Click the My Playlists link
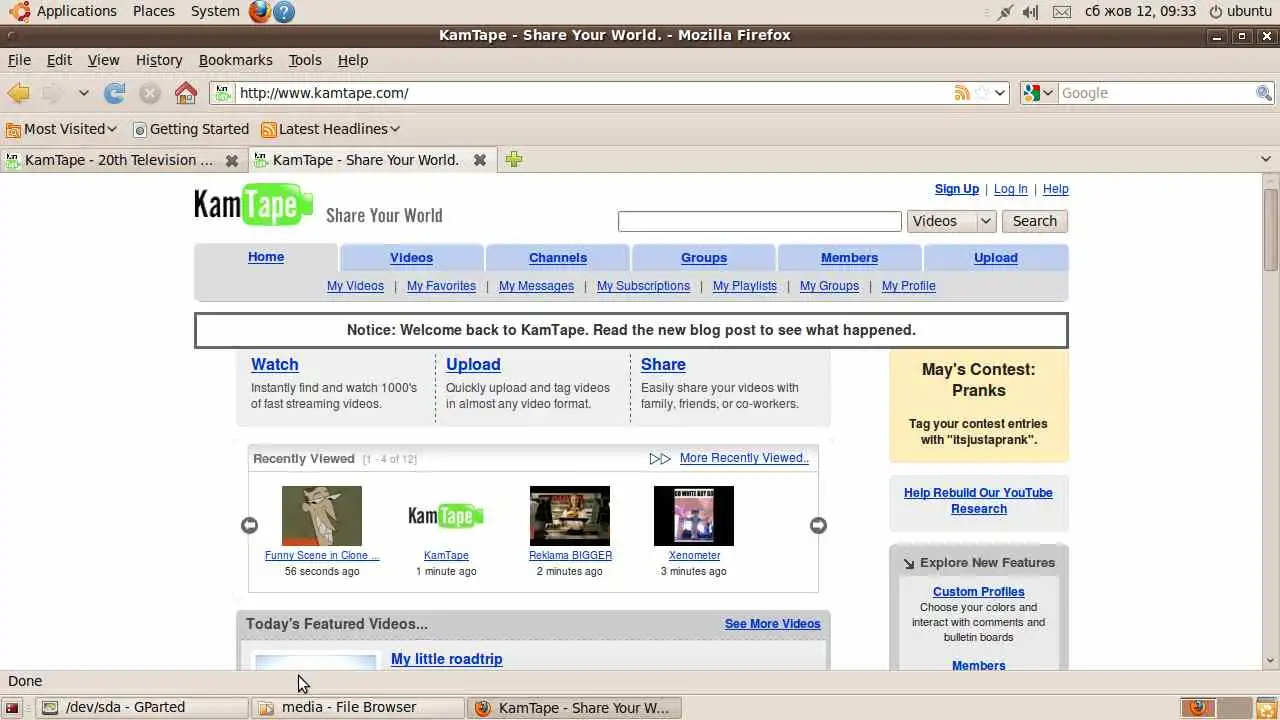Image resolution: width=1280 pixels, height=720 pixels. [x=745, y=286]
